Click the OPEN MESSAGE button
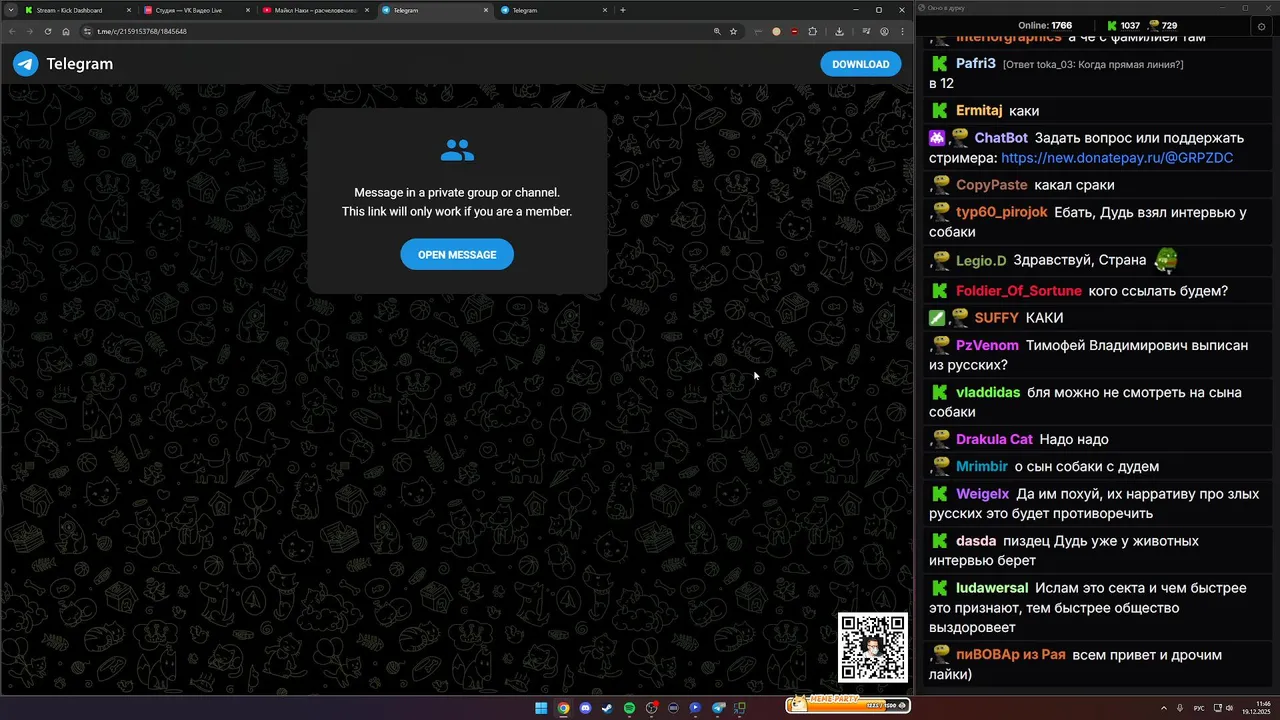Image resolution: width=1280 pixels, height=720 pixels. click(x=457, y=254)
